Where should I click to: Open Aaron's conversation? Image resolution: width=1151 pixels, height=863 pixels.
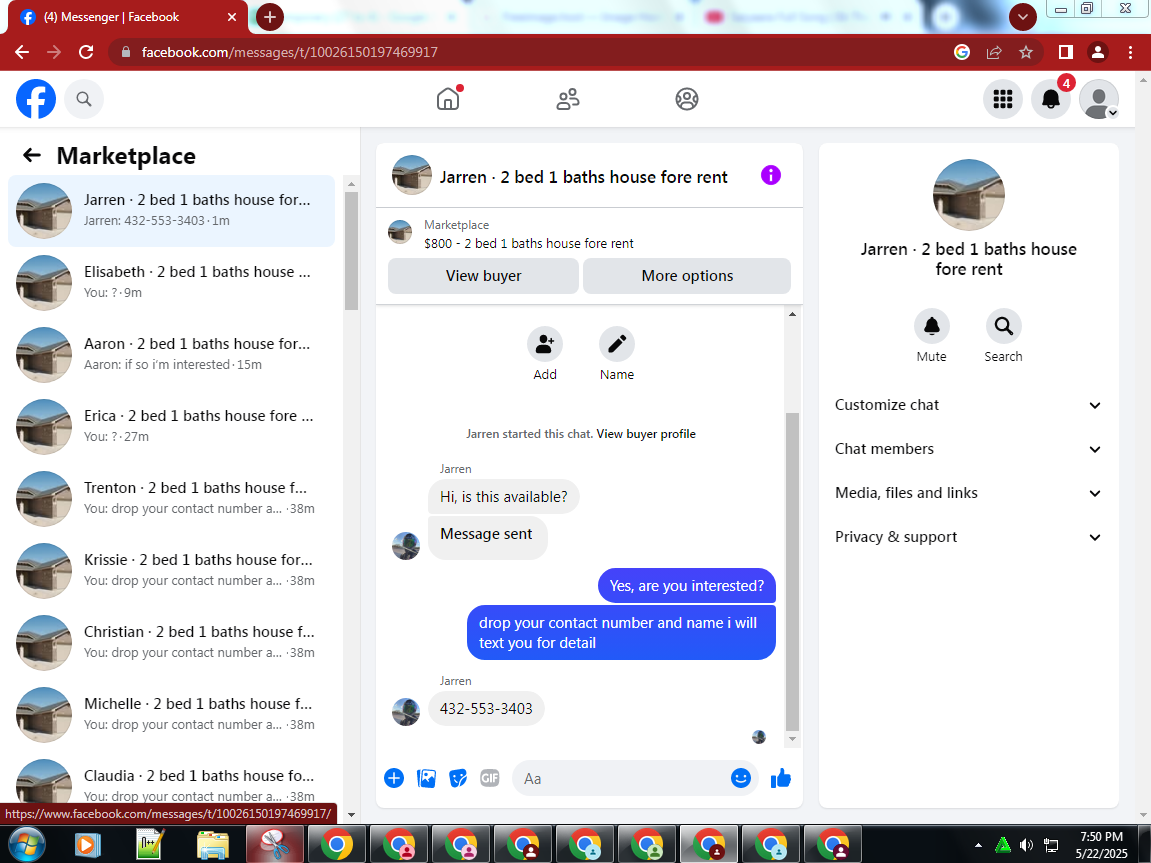(x=171, y=354)
